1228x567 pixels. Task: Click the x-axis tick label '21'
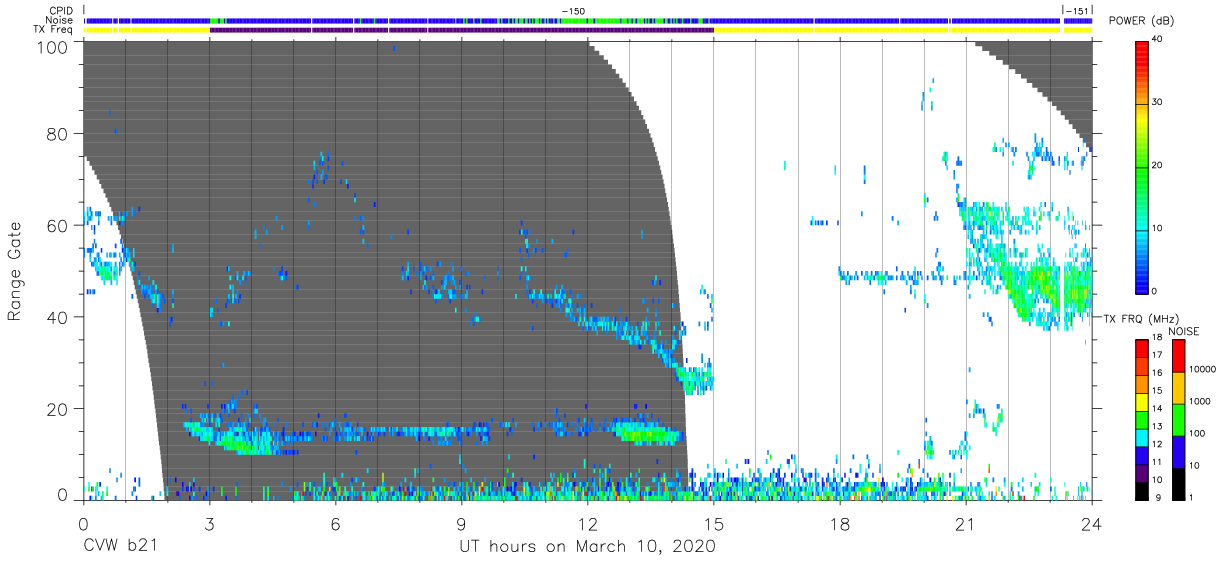click(966, 524)
